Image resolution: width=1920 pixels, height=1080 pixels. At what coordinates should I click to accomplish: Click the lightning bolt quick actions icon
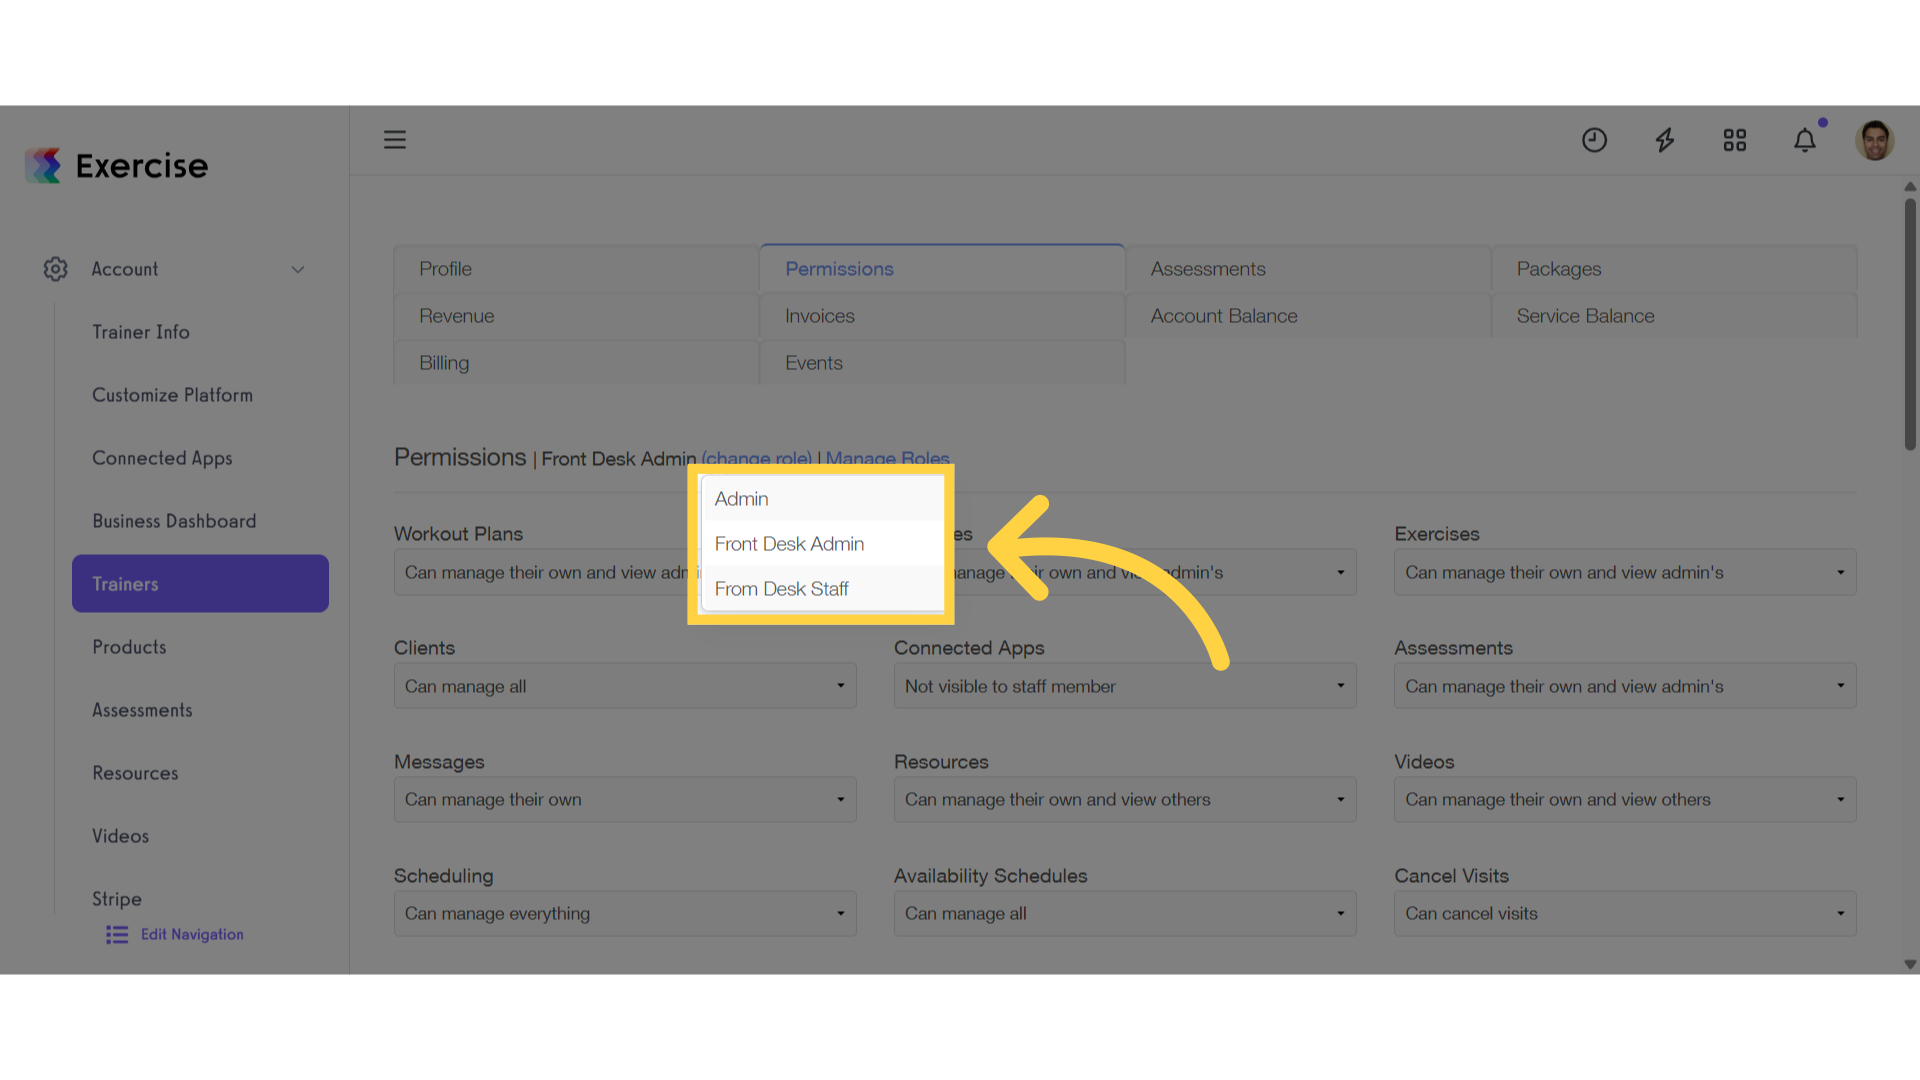[1665, 140]
